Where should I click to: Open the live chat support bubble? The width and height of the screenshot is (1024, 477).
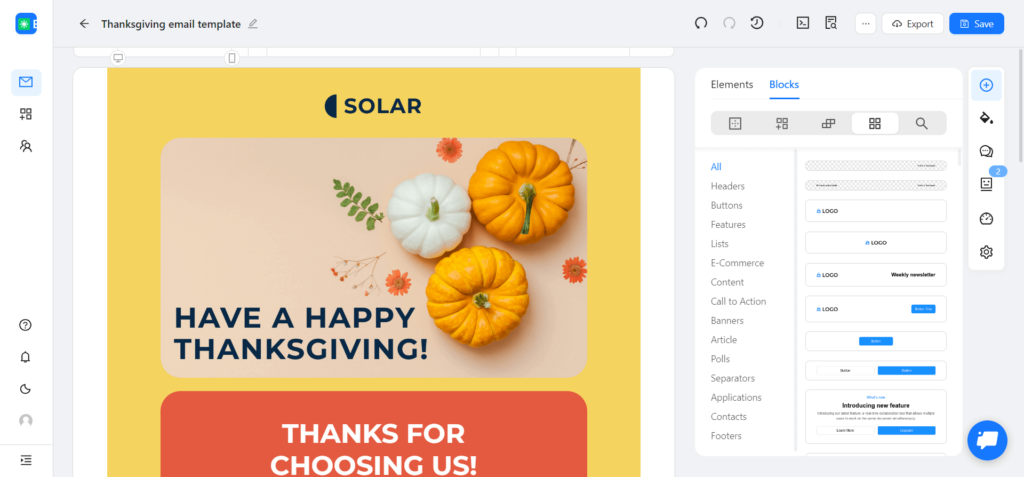[987, 440]
